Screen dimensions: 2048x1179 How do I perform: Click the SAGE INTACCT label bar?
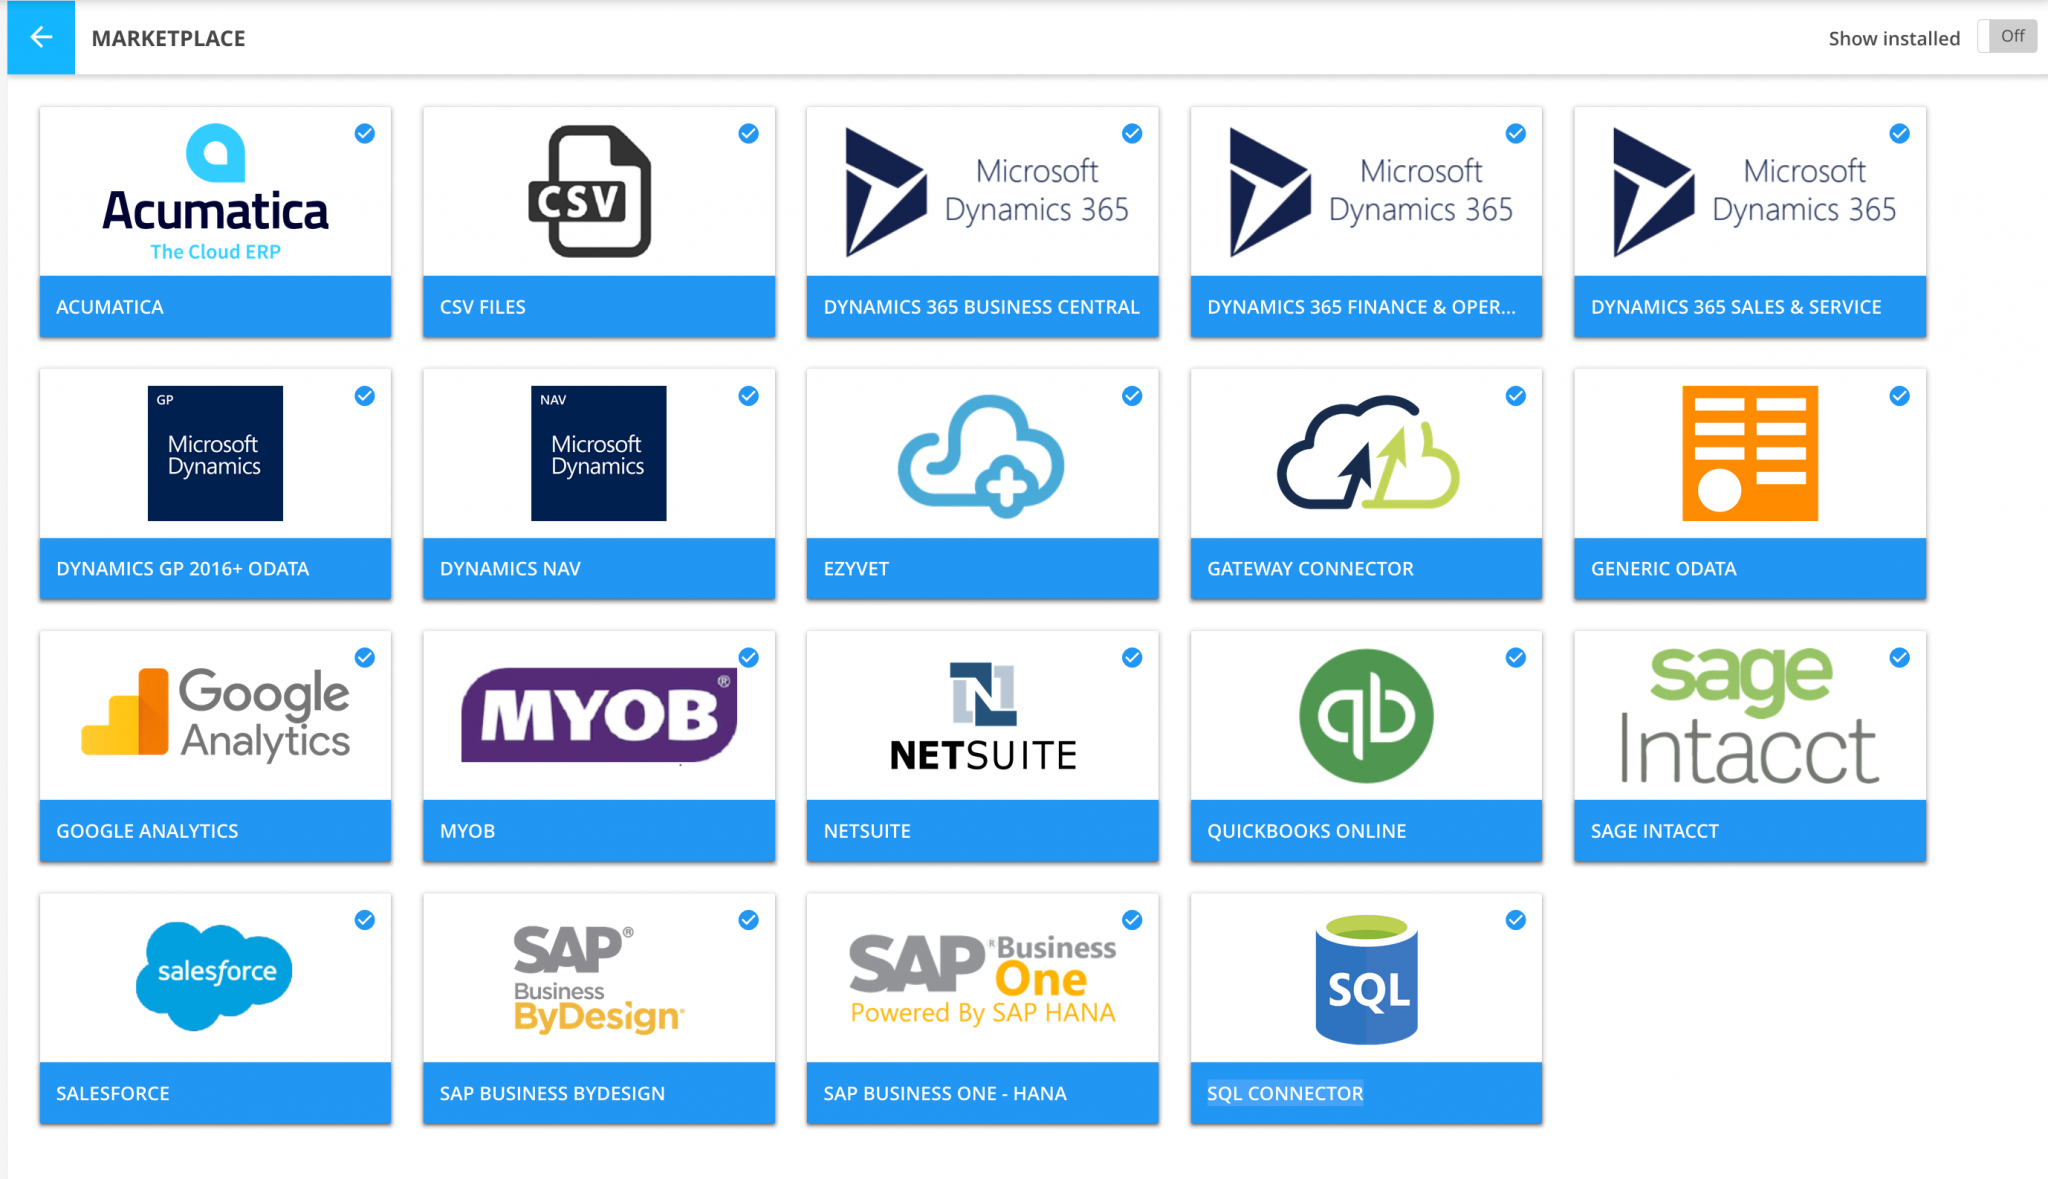(1750, 831)
